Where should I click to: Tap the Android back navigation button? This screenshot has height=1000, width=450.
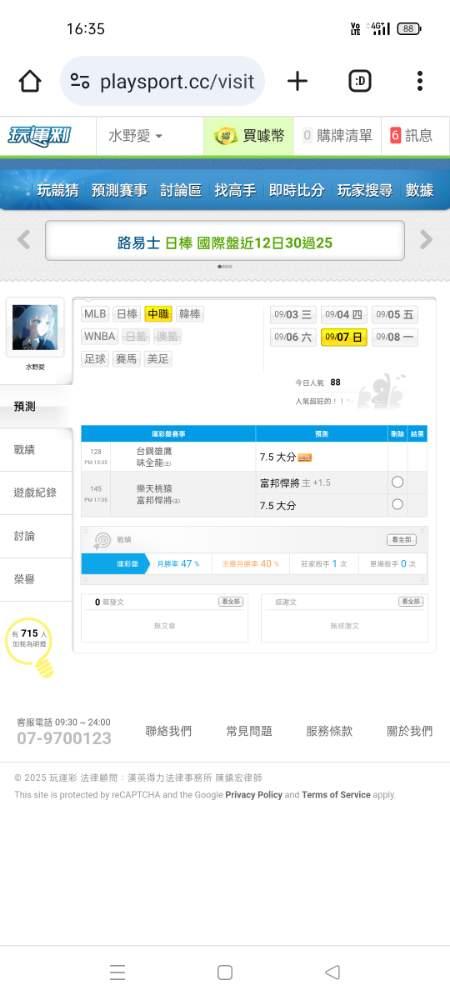coord(331,972)
